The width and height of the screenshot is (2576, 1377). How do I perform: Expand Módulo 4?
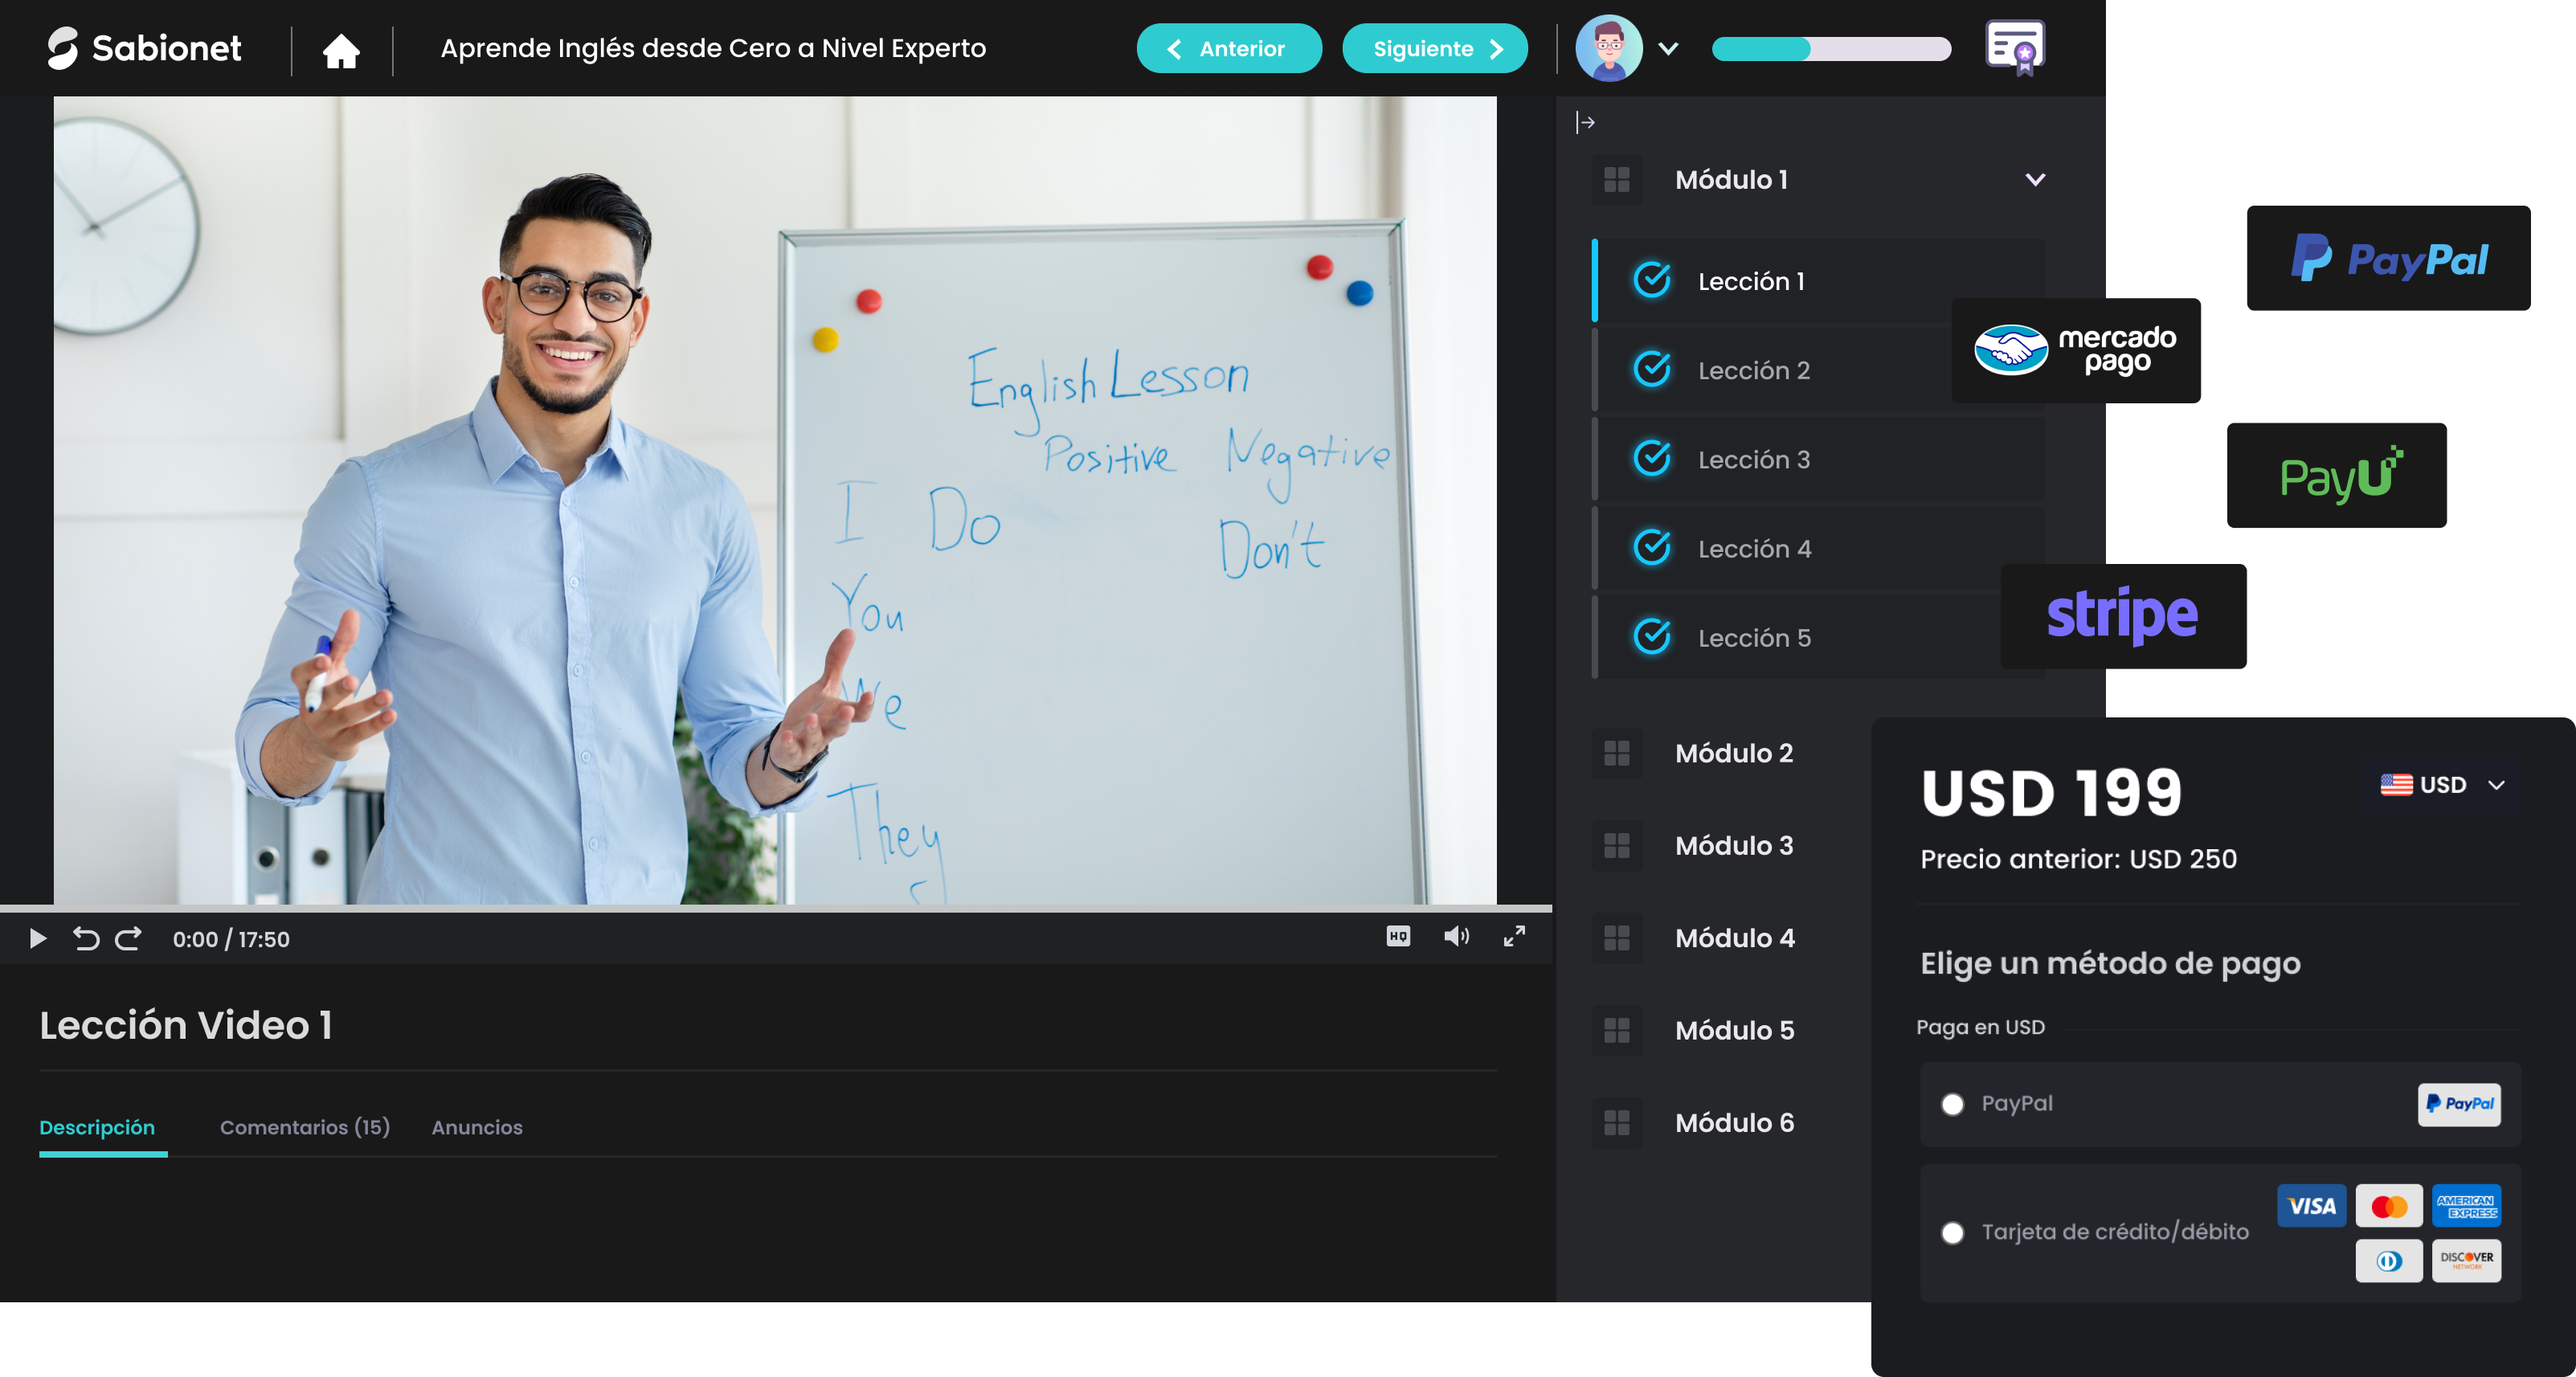(x=1733, y=938)
